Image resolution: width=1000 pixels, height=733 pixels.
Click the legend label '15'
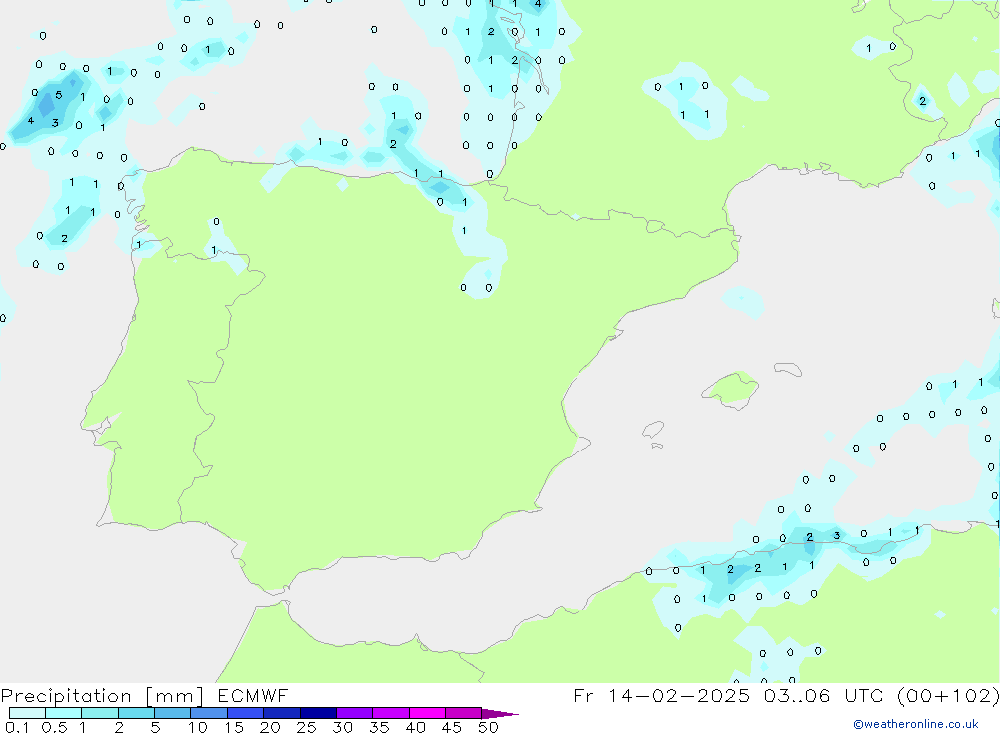tap(234, 727)
